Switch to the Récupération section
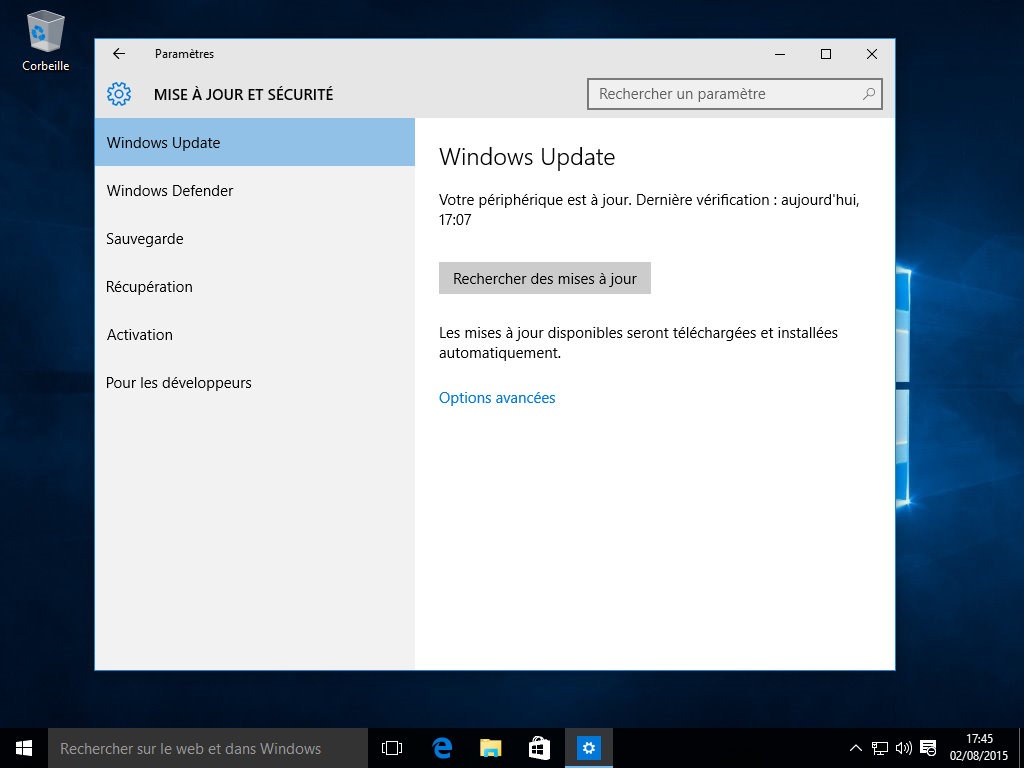 (x=149, y=287)
